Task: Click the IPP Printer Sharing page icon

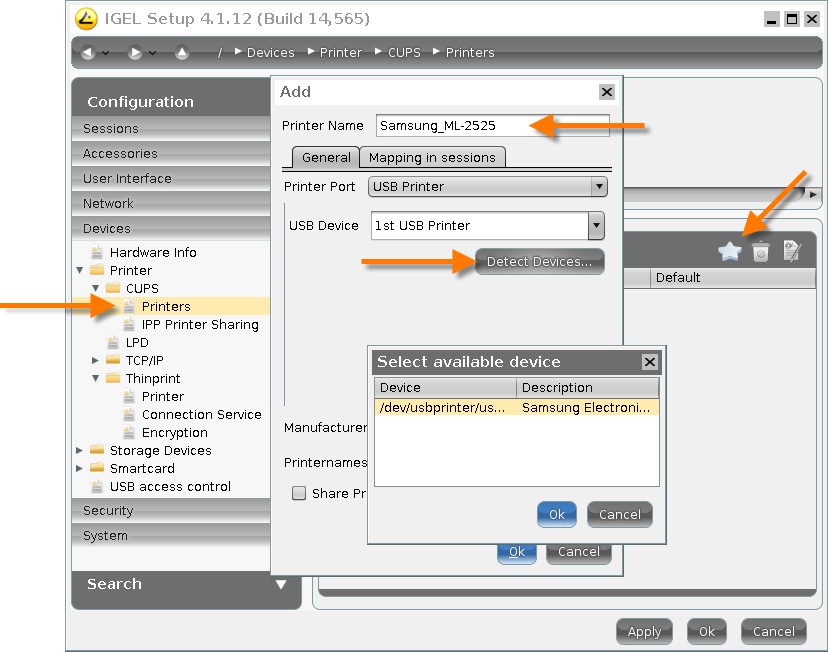Action: (129, 324)
